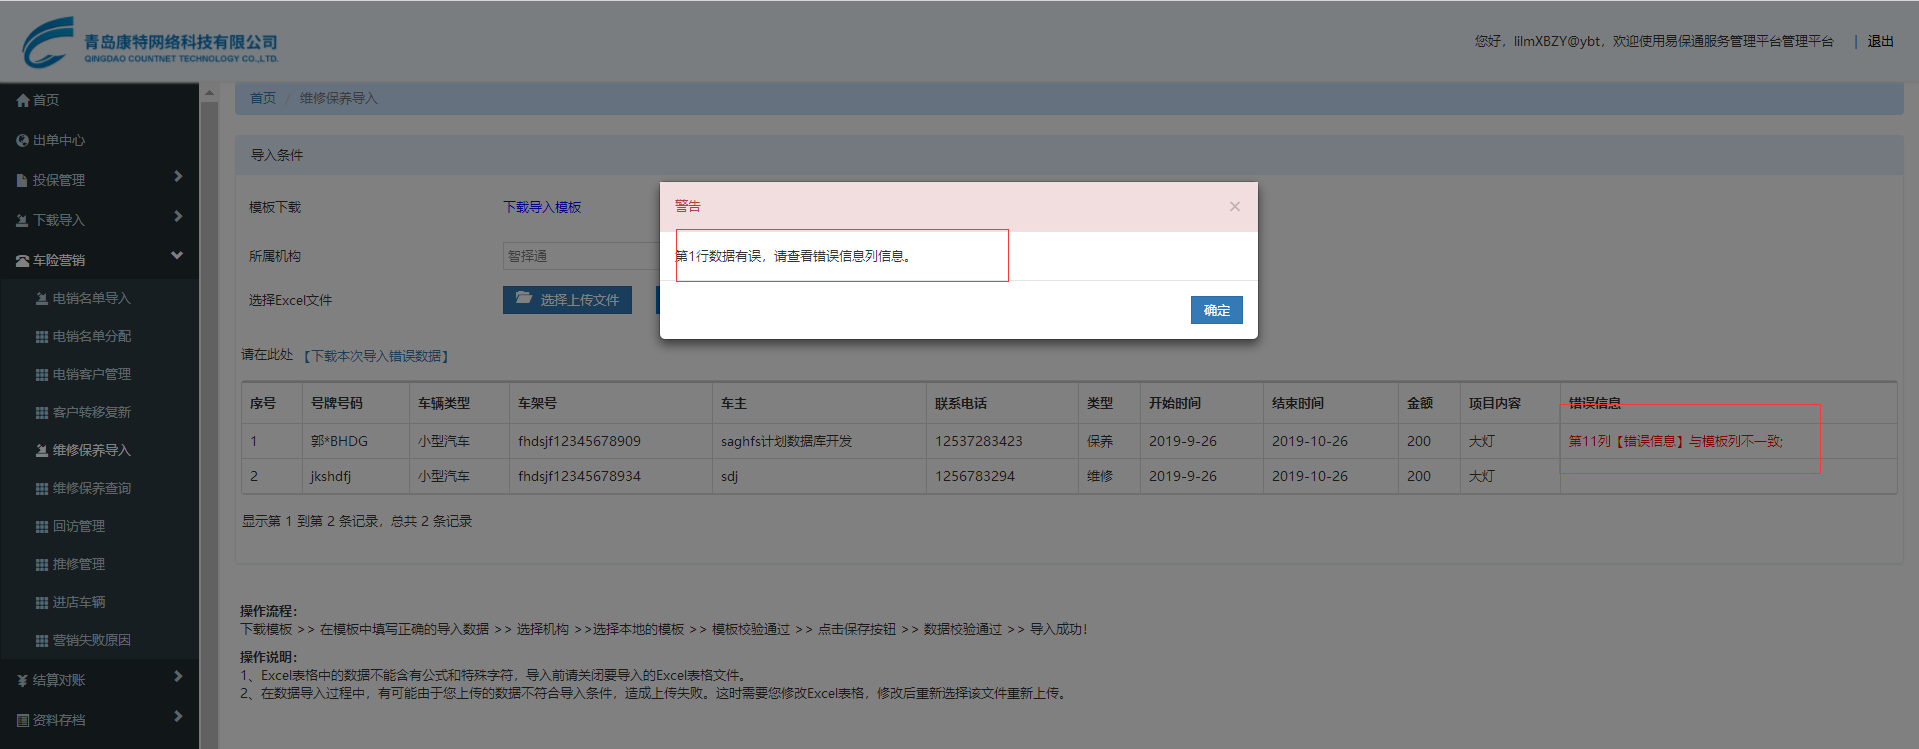Expand the 结算对账 menu chevron
1919x749 pixels.
(178, 677)
